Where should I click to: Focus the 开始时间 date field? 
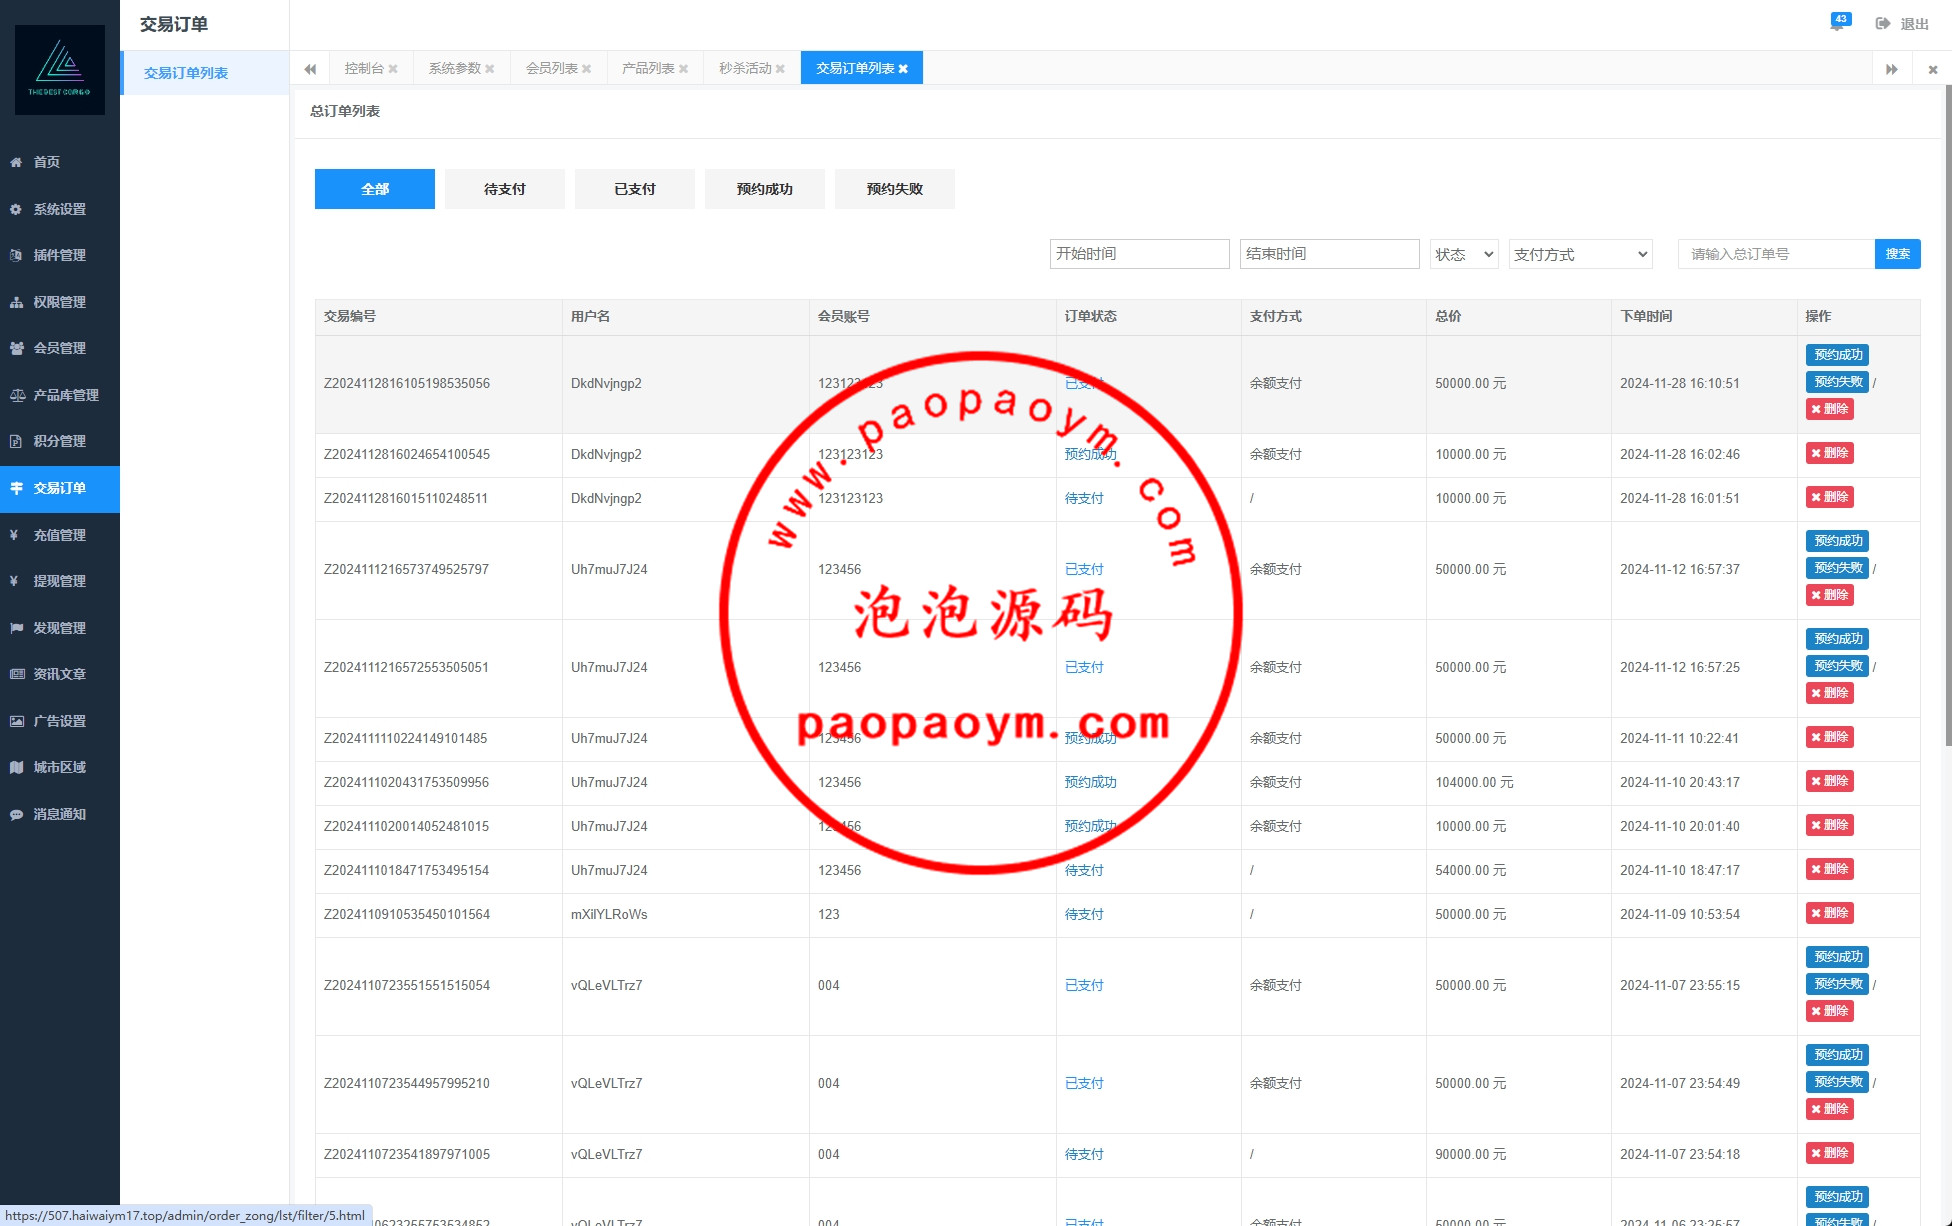(x=1139, y=254)
